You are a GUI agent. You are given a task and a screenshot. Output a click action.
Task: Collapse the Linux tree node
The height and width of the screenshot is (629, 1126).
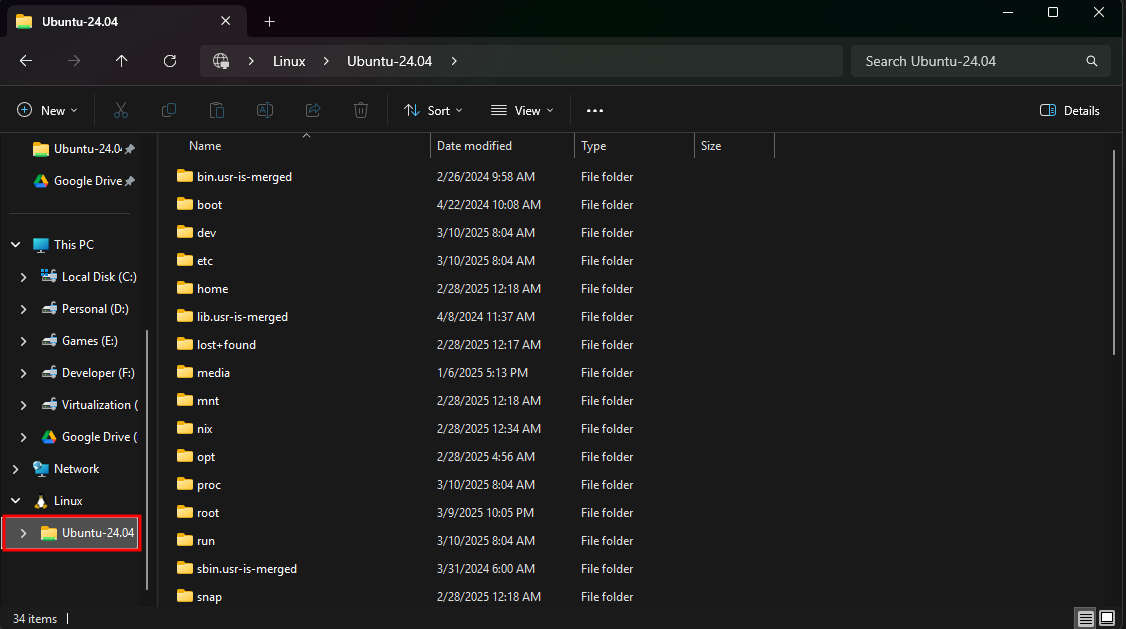16,501
